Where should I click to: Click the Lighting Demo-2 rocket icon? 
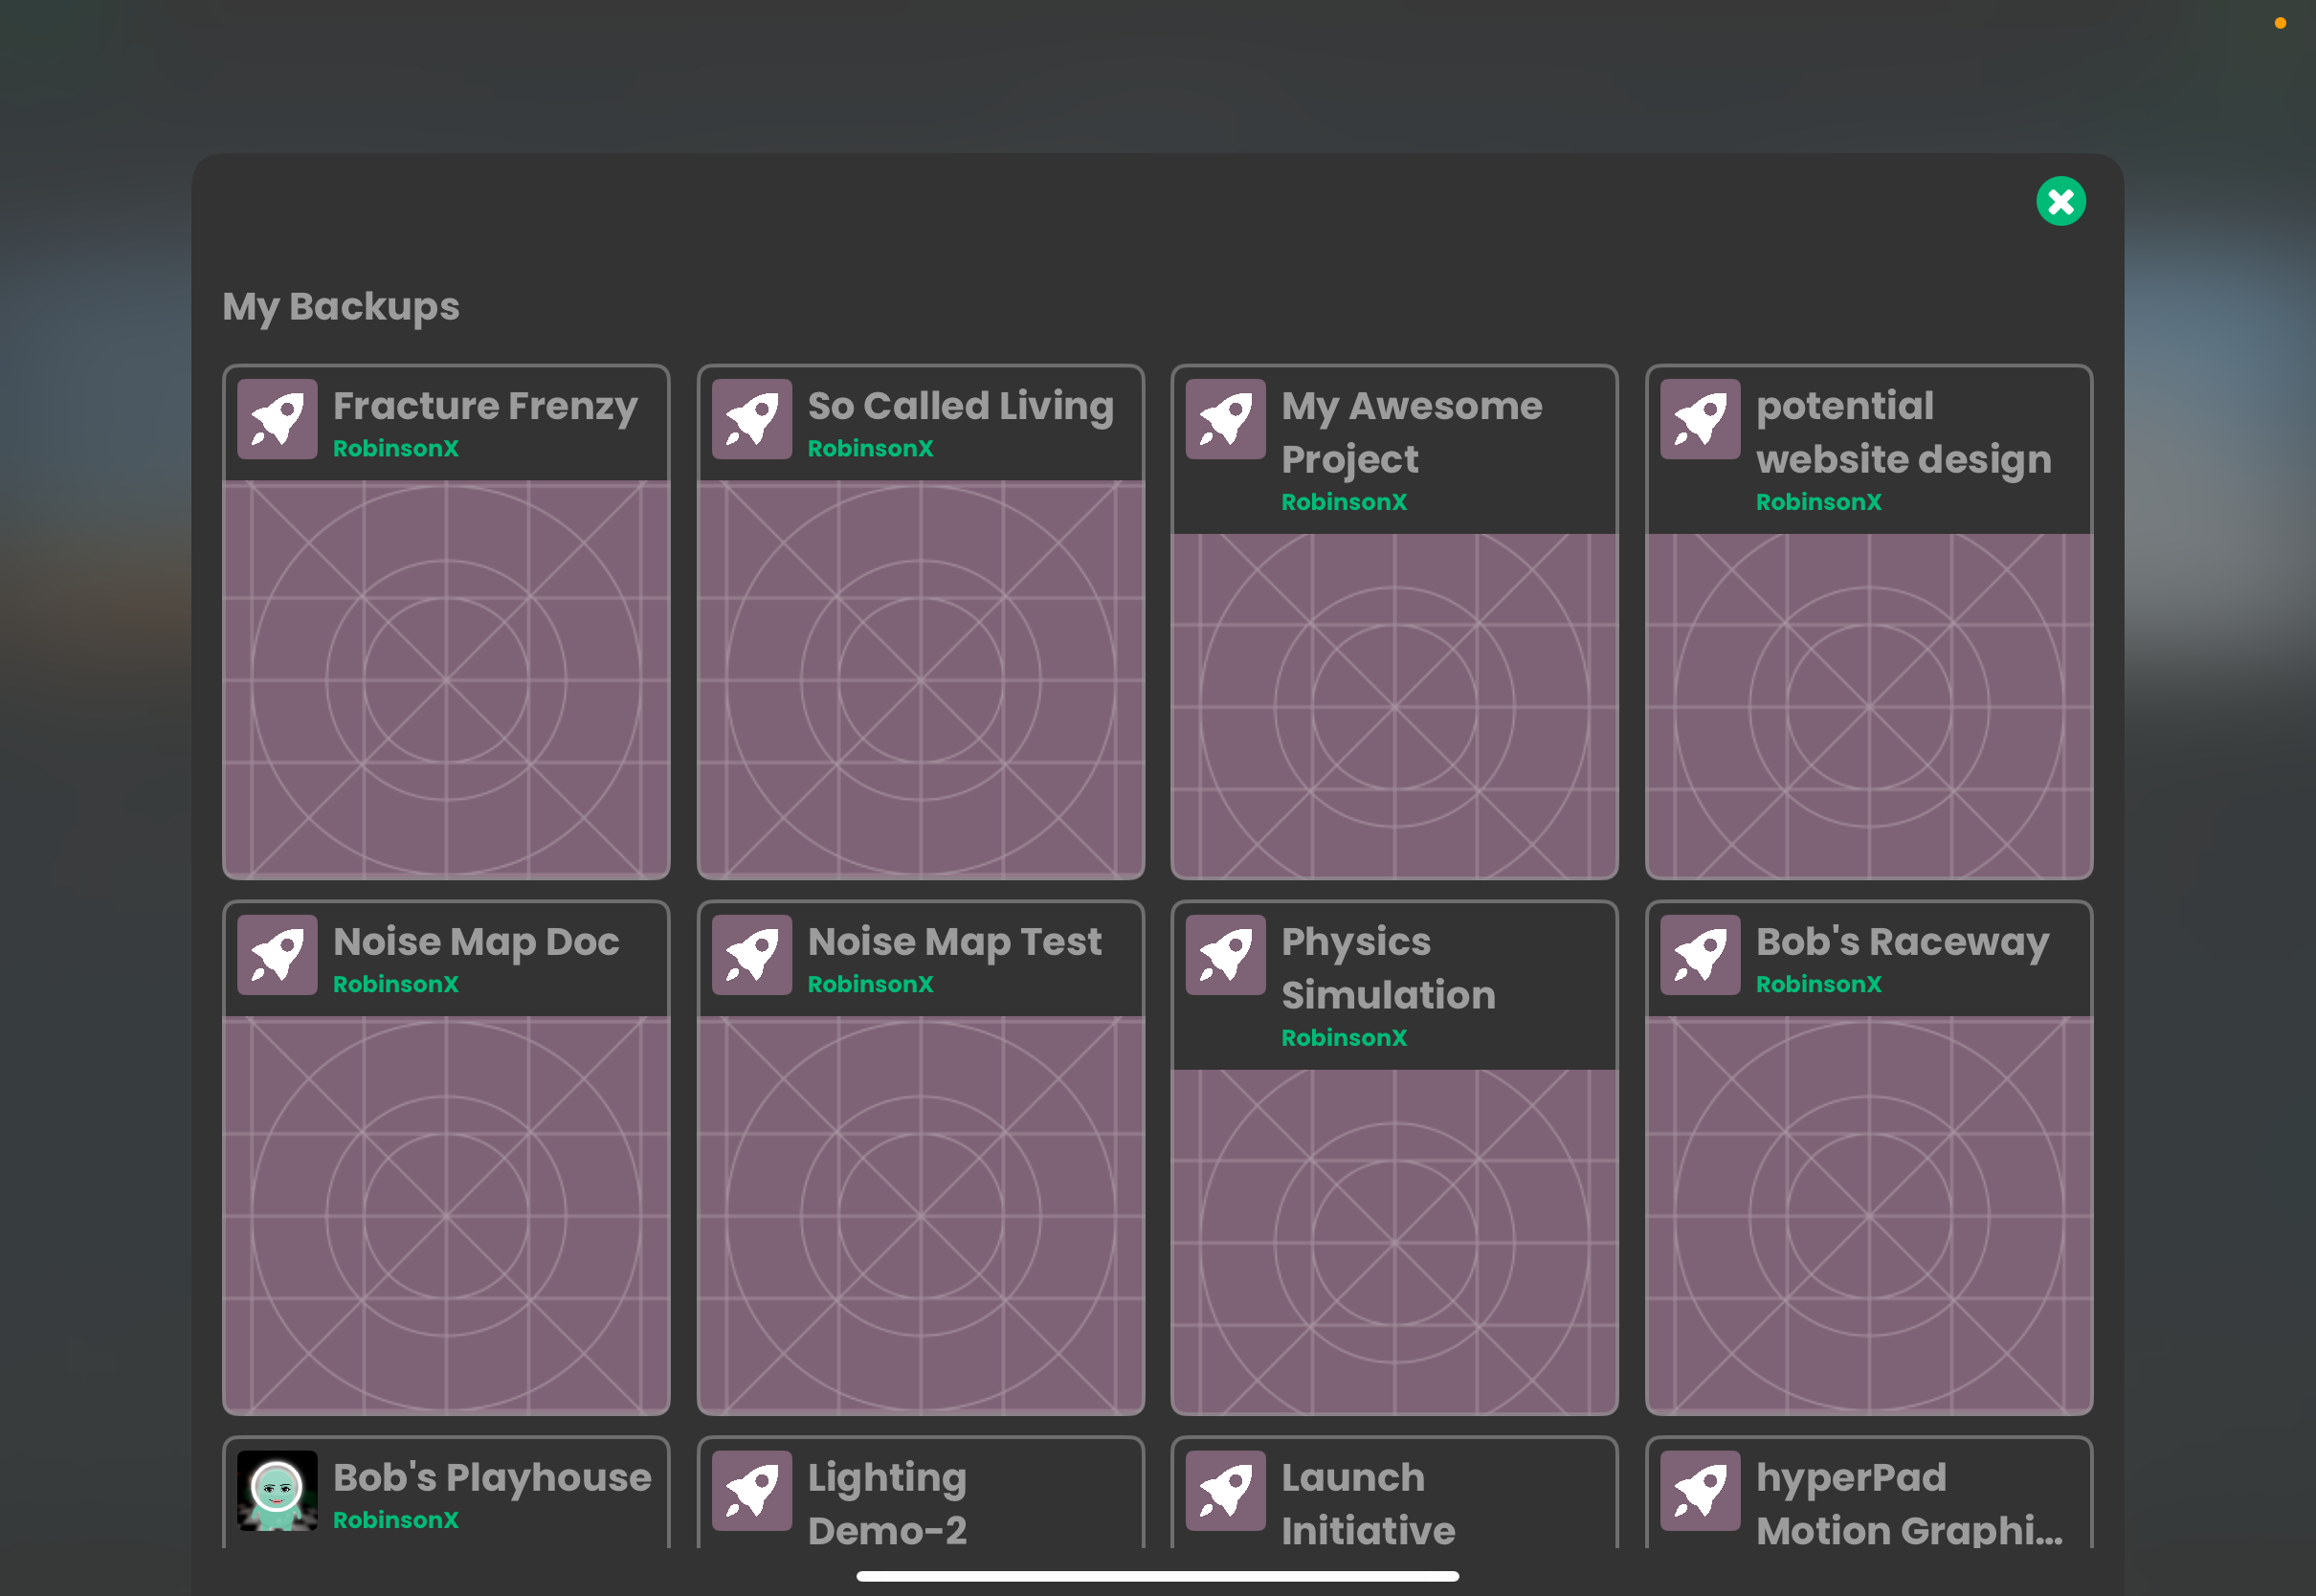(x=752, y=1490)
